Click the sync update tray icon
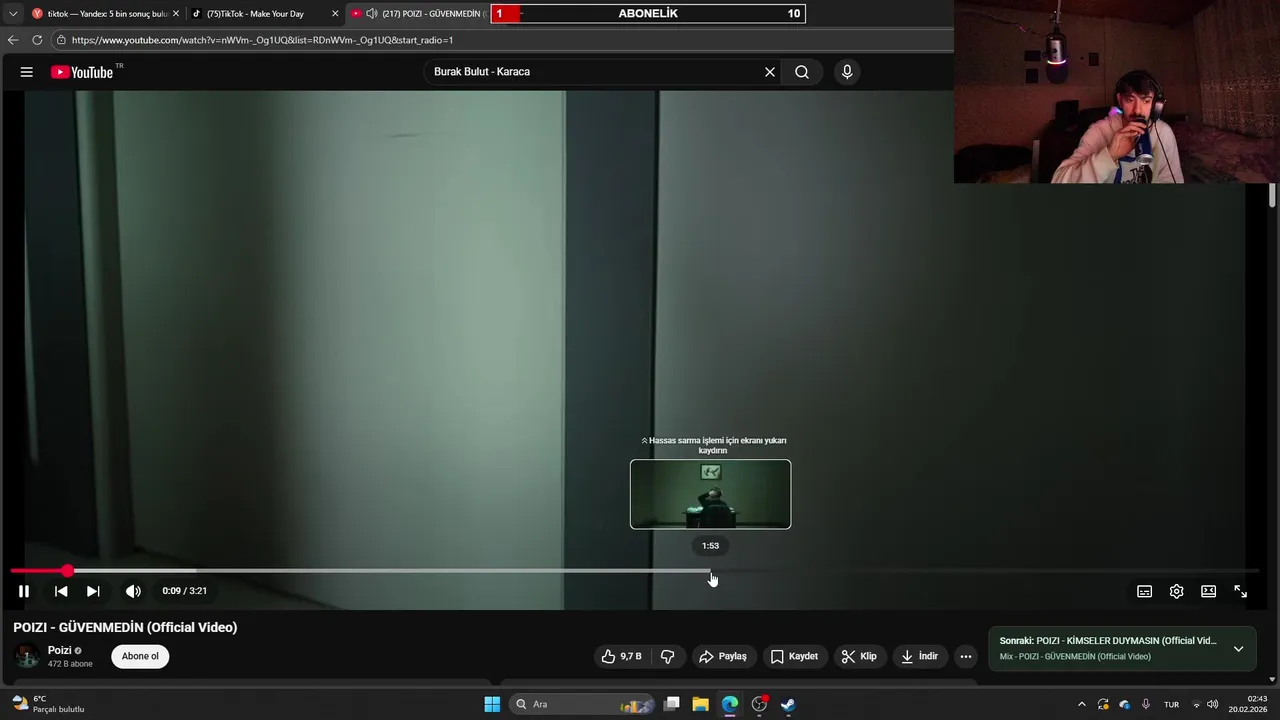Viewport: 1280px width, 720px height. [x=1103, y=704]
